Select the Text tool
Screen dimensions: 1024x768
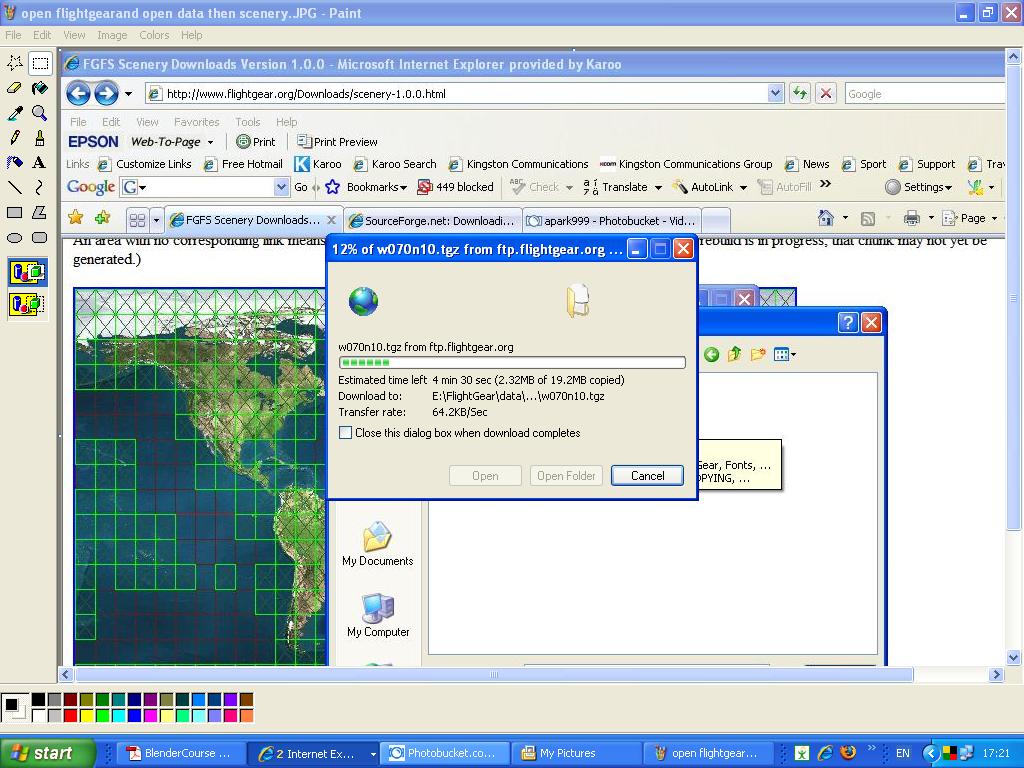point(40,163)
